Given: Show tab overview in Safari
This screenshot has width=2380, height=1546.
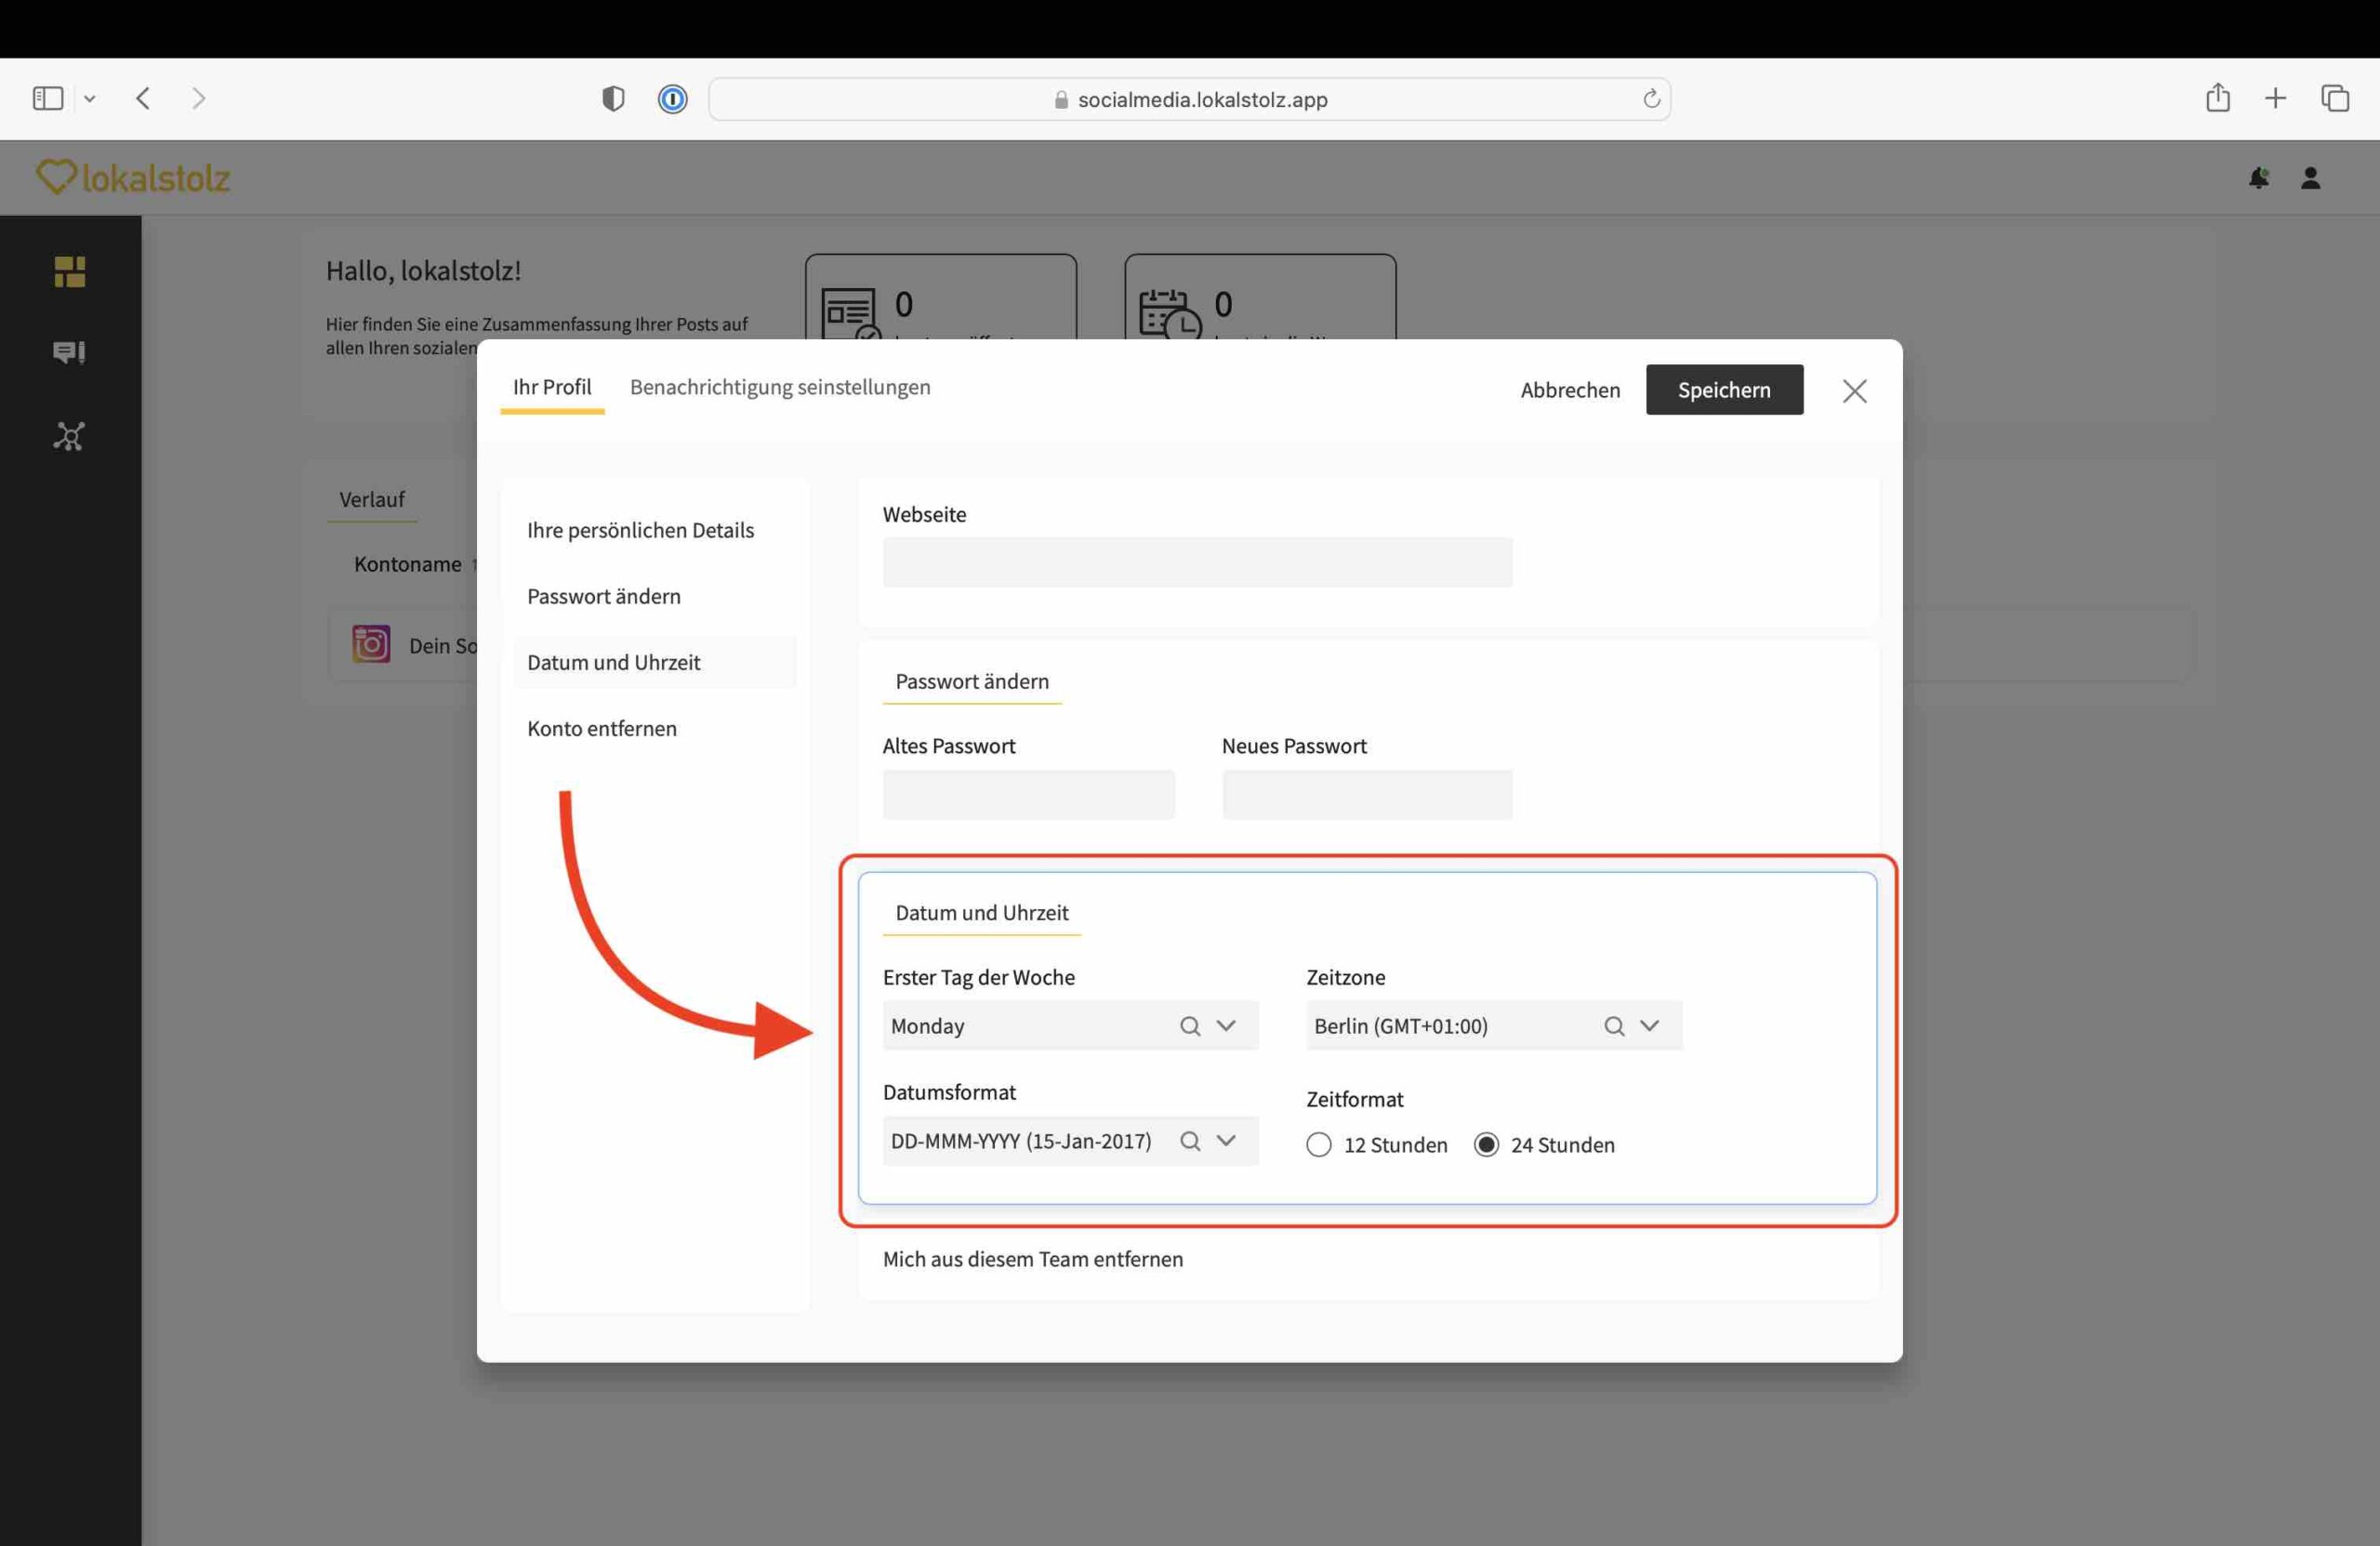Looking at the screenshot, I should [x=2335, y=98].
